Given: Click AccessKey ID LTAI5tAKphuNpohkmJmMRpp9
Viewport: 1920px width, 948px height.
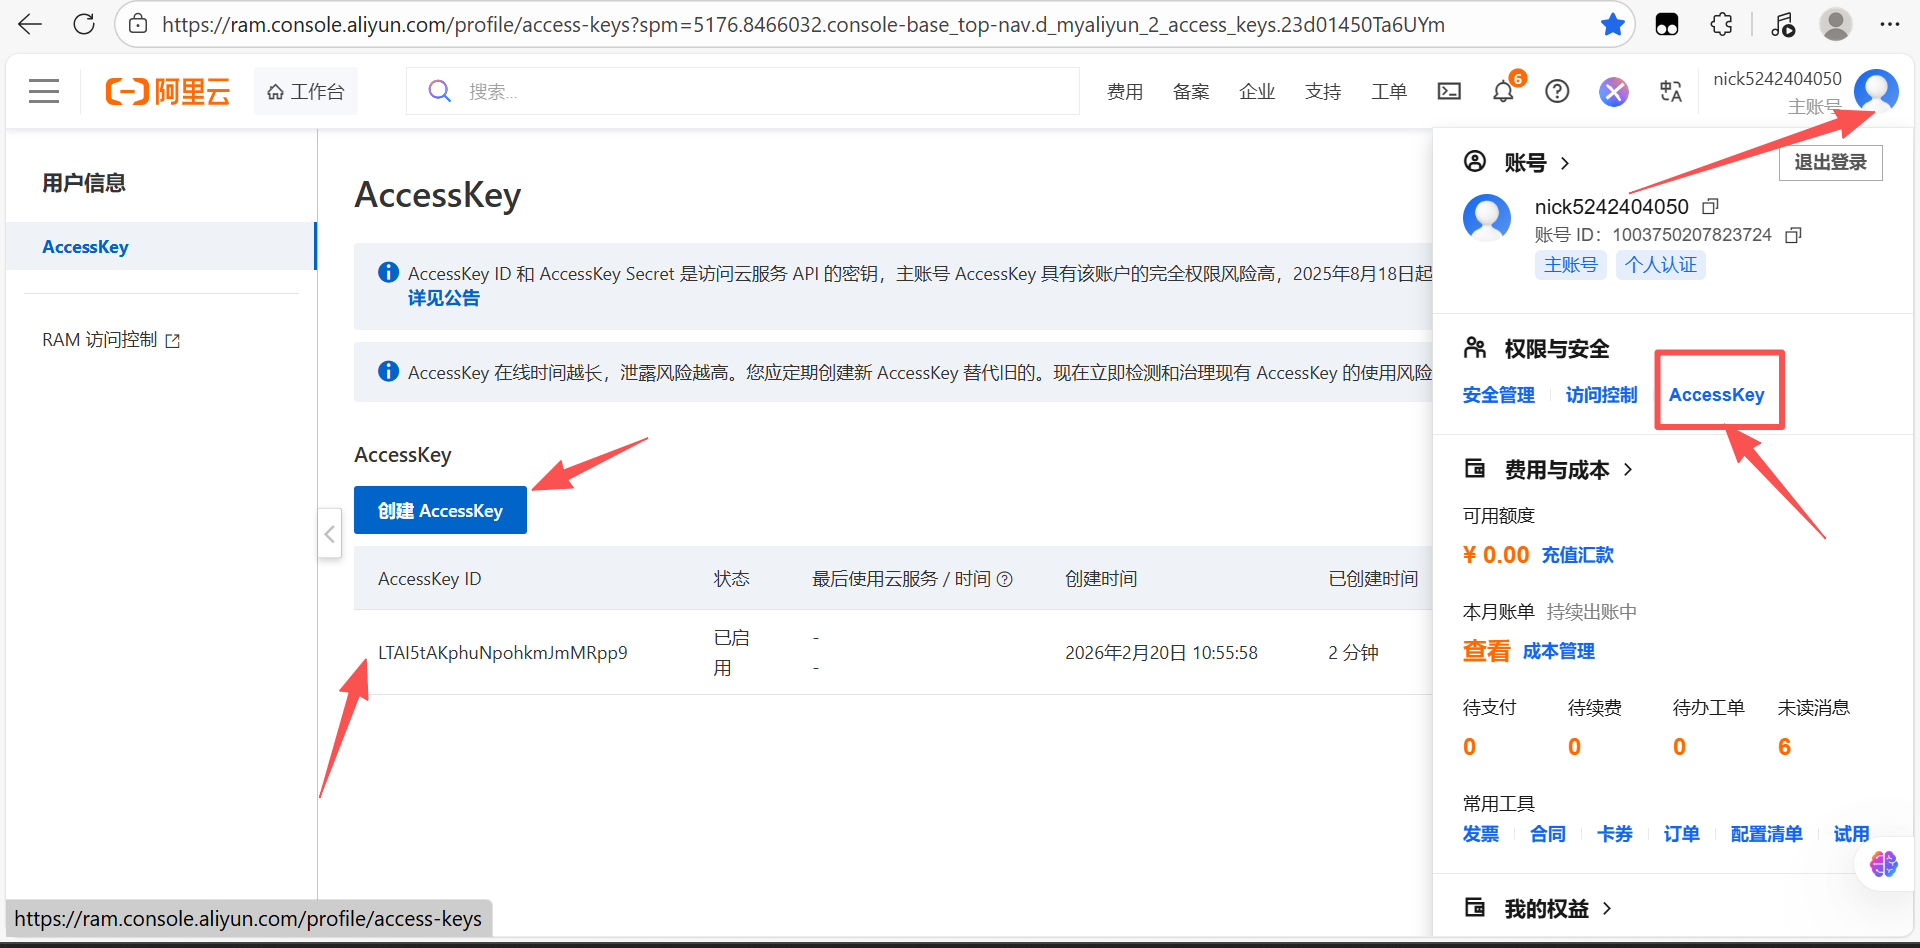Looking at the screenshot, I should pyautogui.click(x=503, y=653).
